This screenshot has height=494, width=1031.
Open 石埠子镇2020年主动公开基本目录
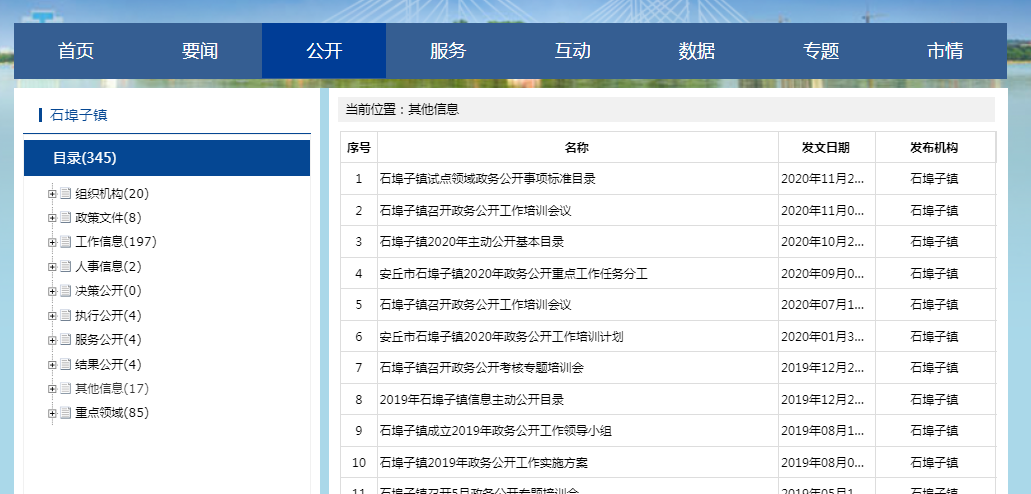472,241
